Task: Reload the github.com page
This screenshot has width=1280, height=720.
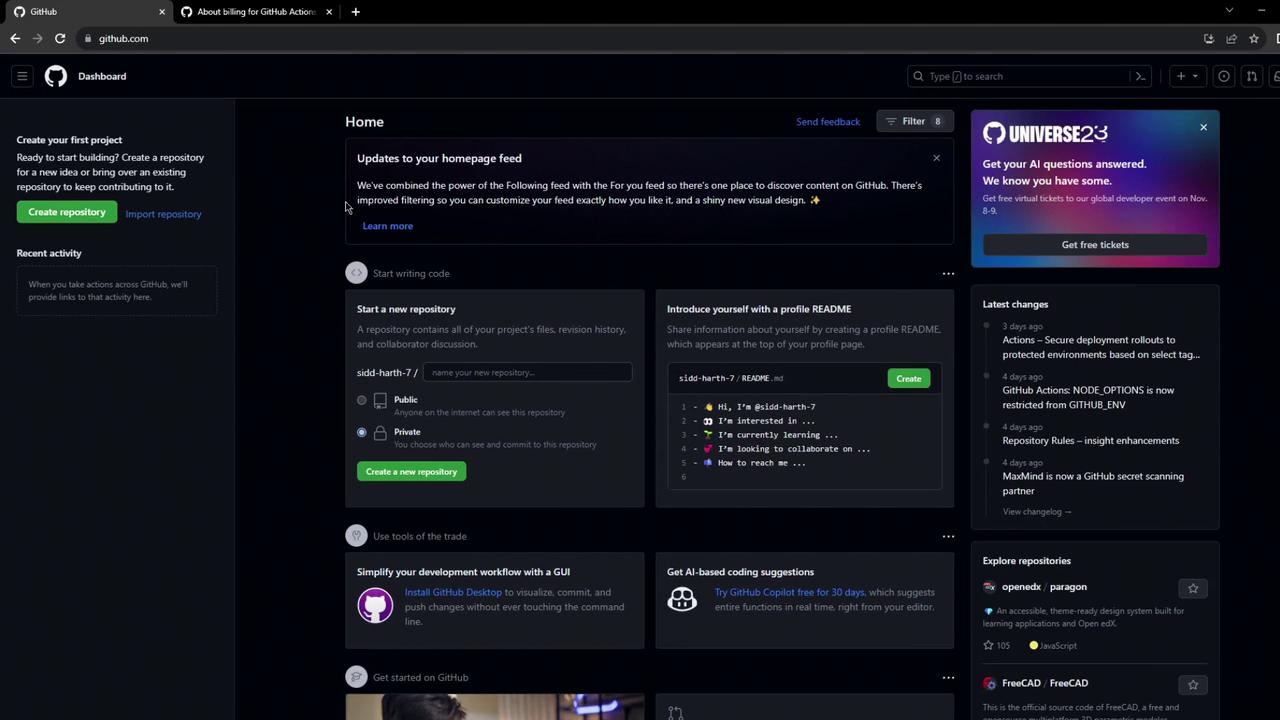Action: tap(60, 39)
